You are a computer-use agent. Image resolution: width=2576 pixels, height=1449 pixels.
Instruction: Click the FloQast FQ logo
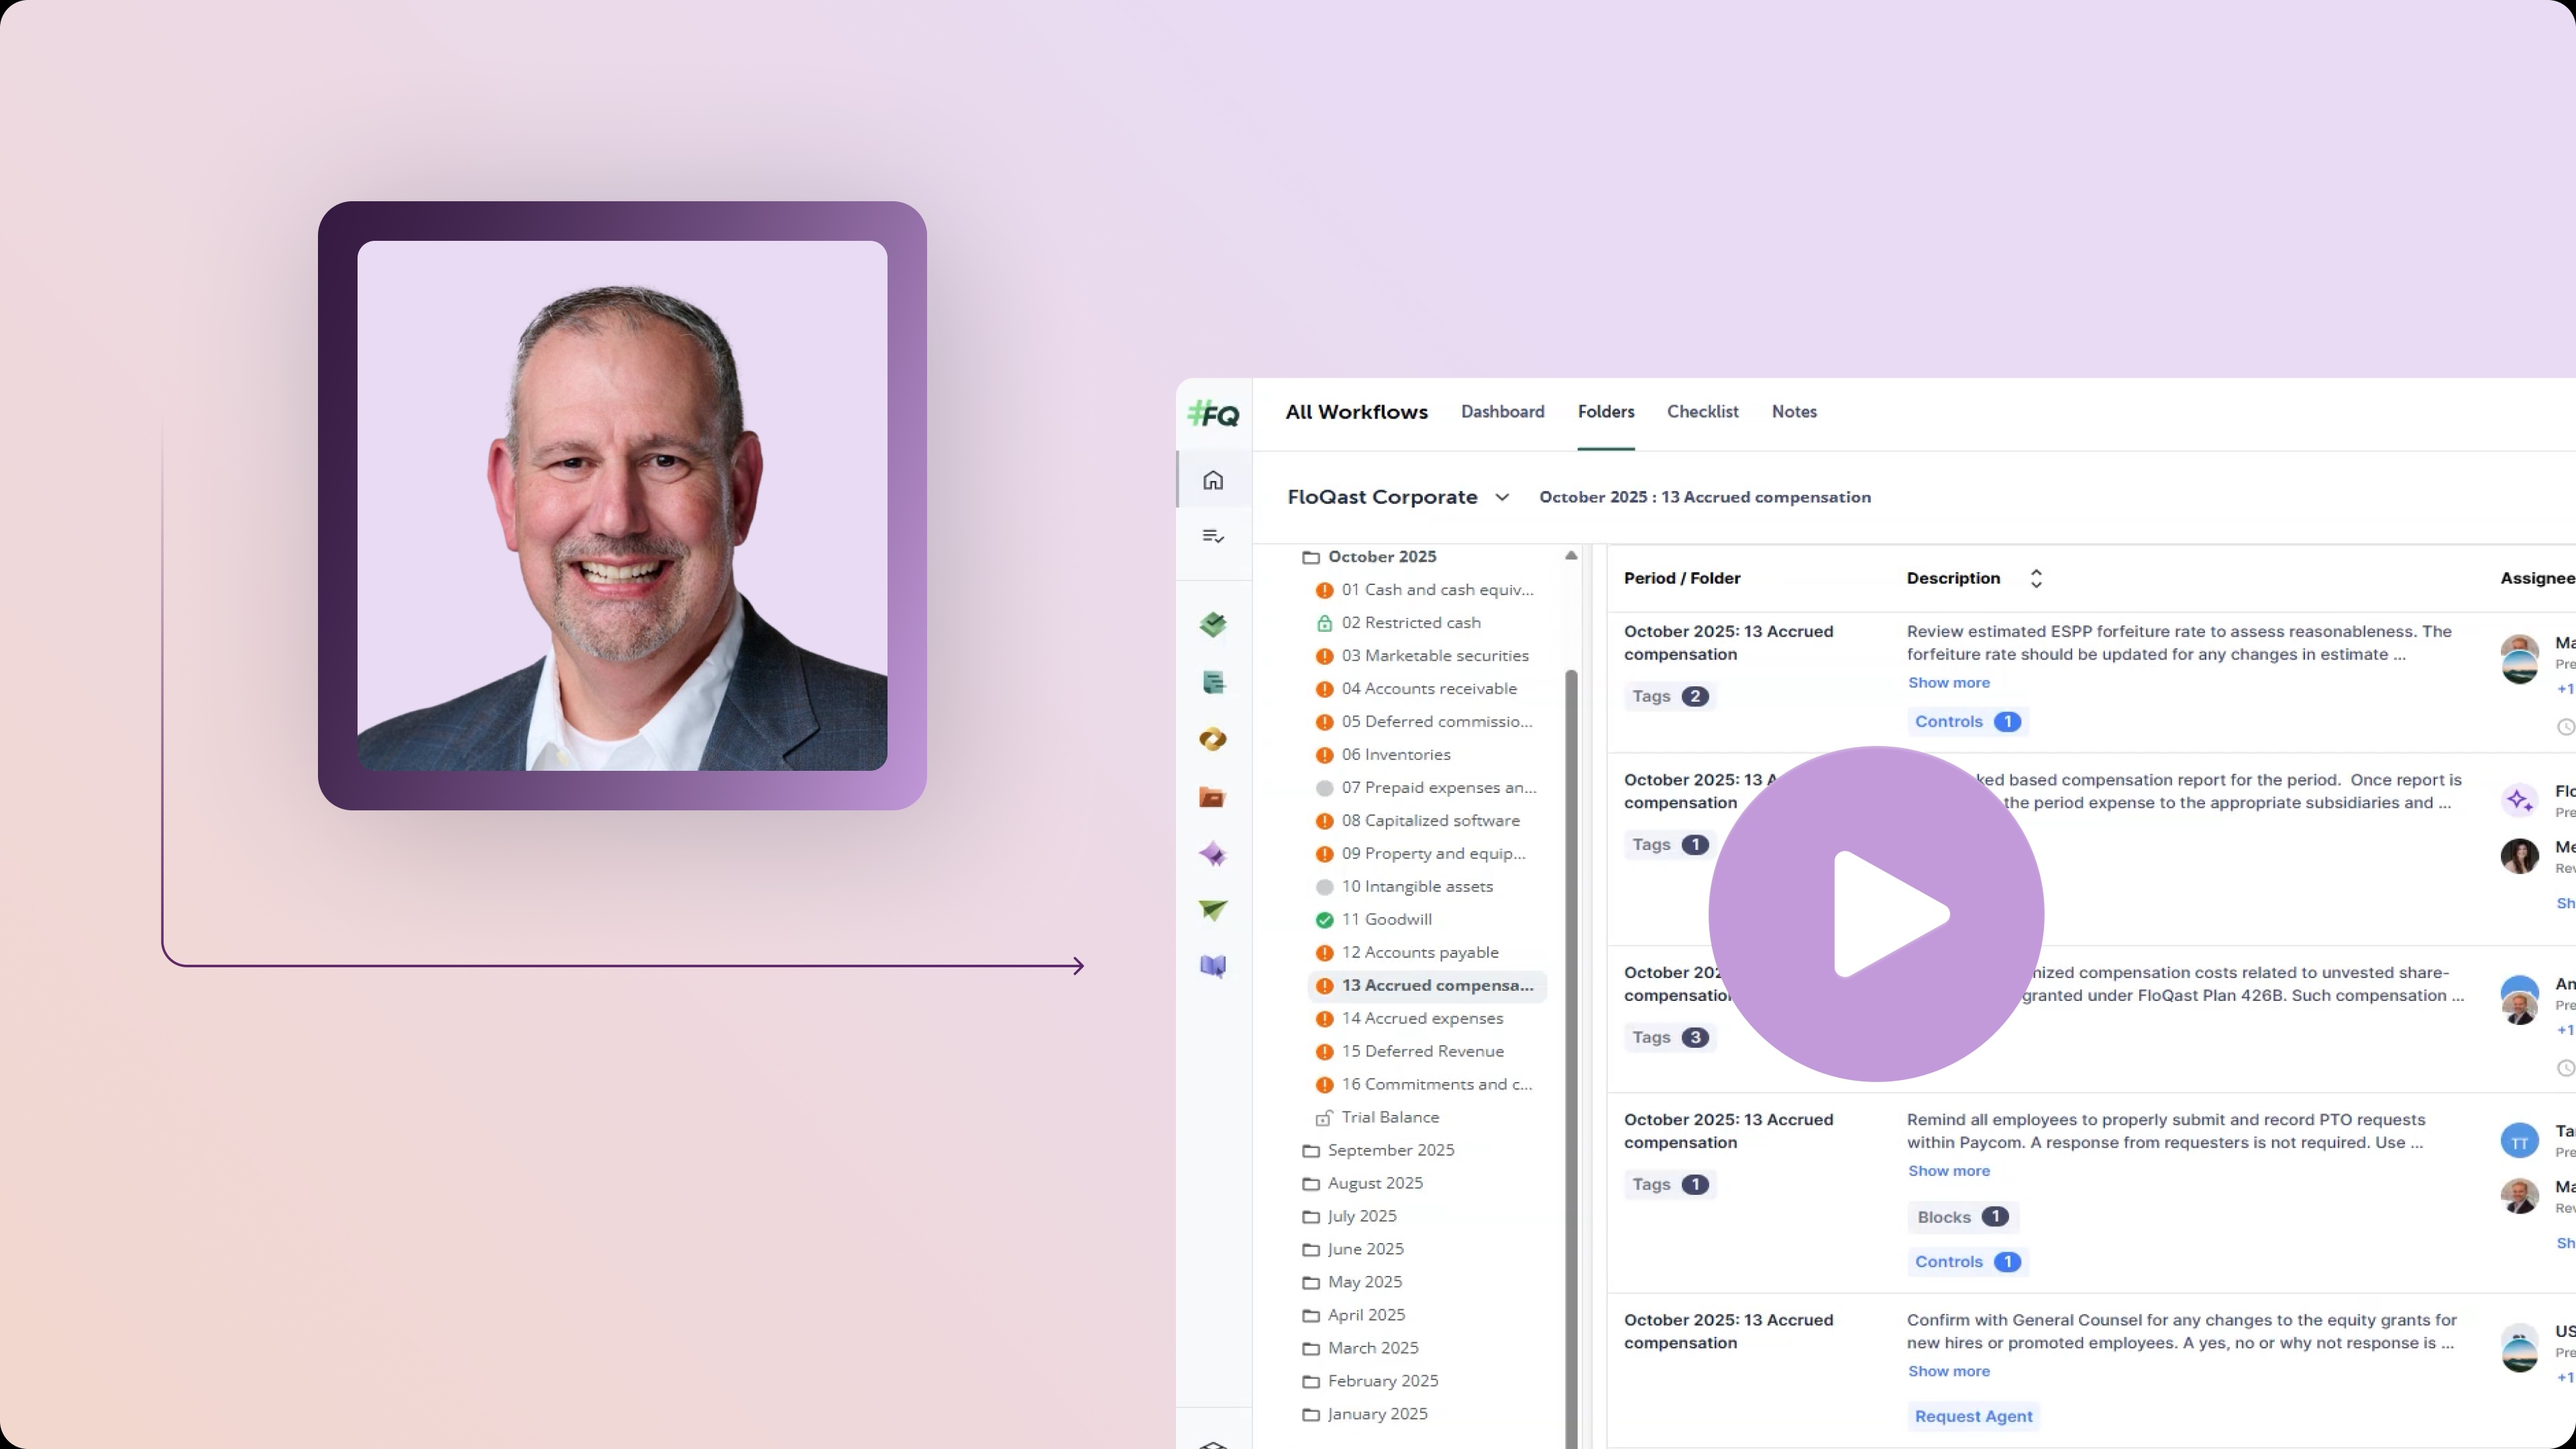[x=1213, y=414]
